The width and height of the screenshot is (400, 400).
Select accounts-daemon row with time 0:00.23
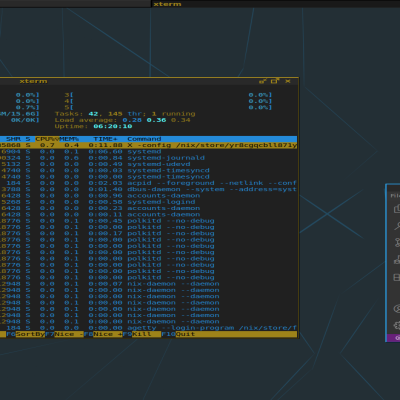pyautogui.click(x=148, y=208)
